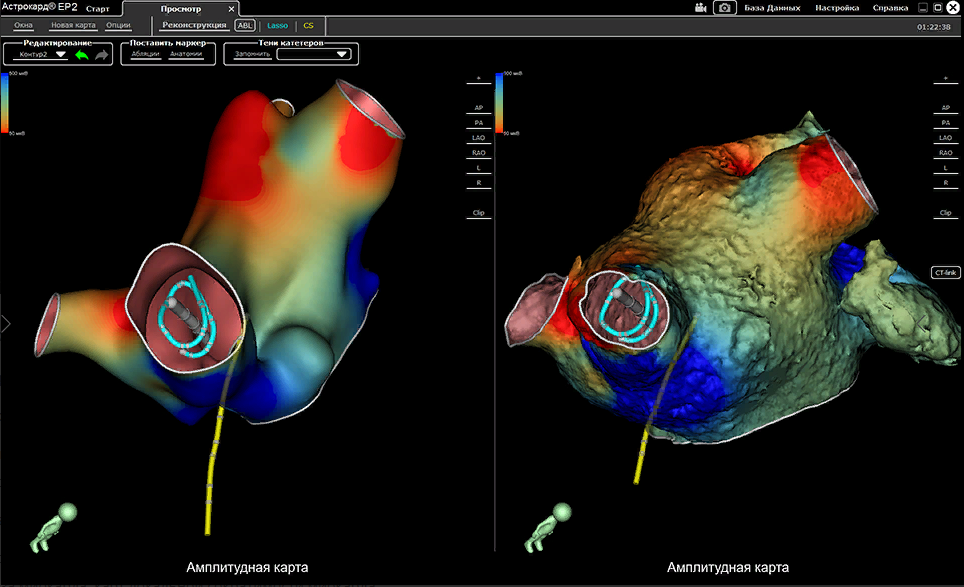The height and width of the screenshot is (587, 964).
Task: Click the left pane body orientation figure
Action: [53, 529]
